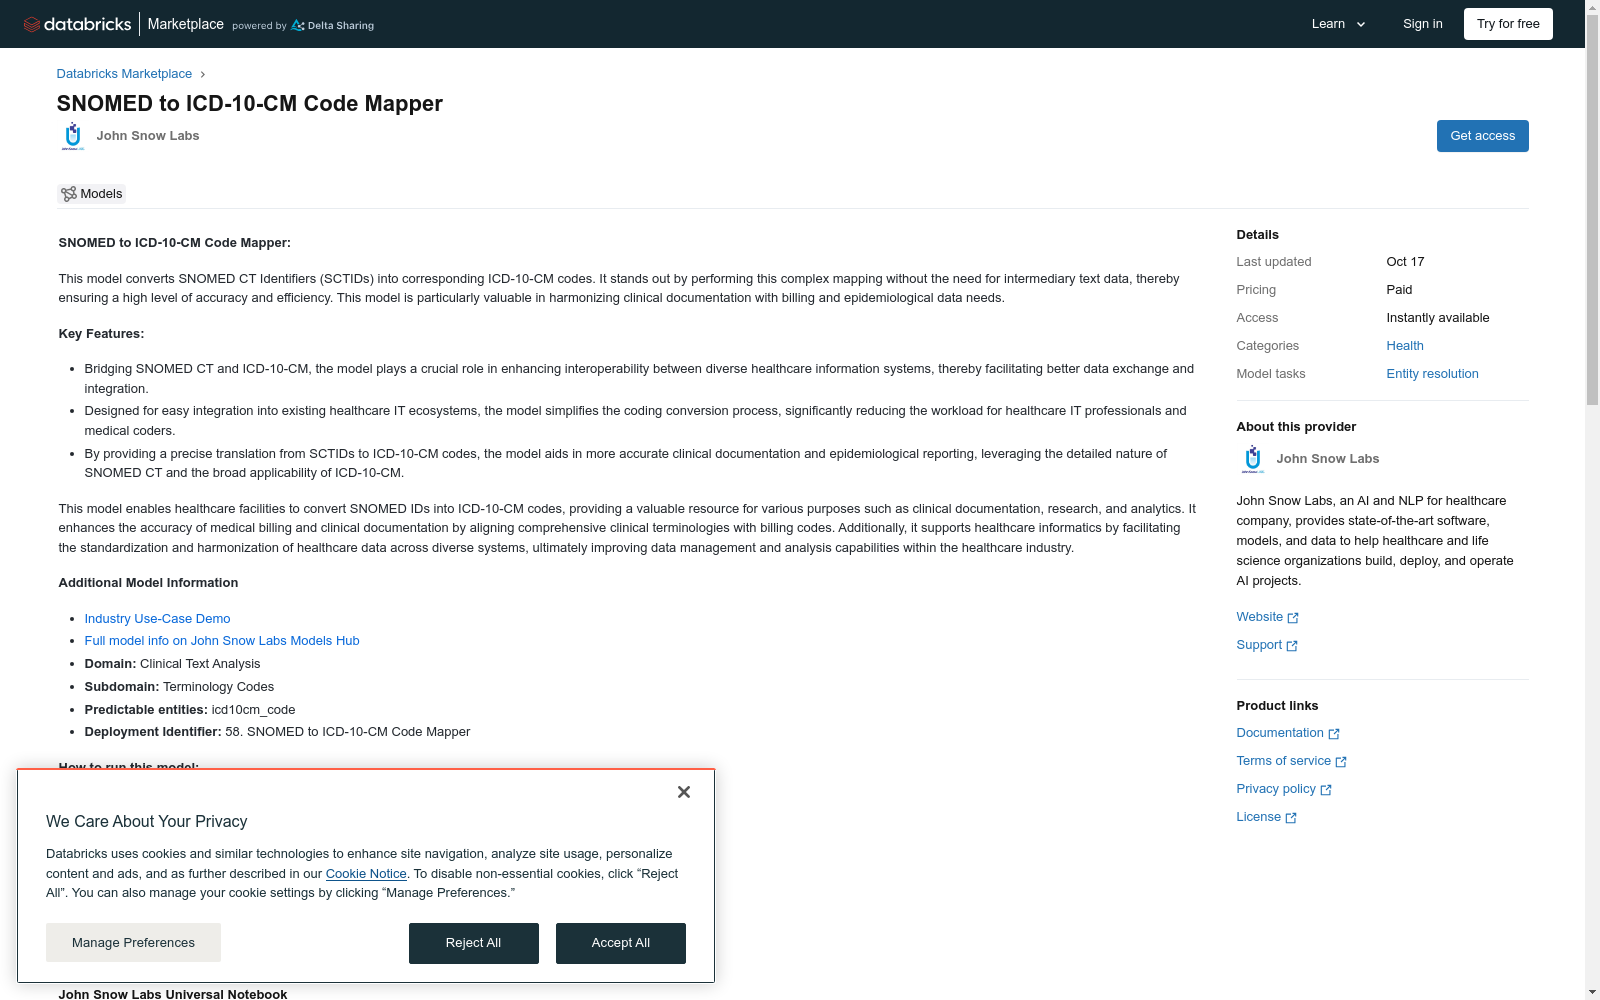Click the 'Product links' heading
The width and height of the screenshot is (1600, 1000).
point(1277,706)
